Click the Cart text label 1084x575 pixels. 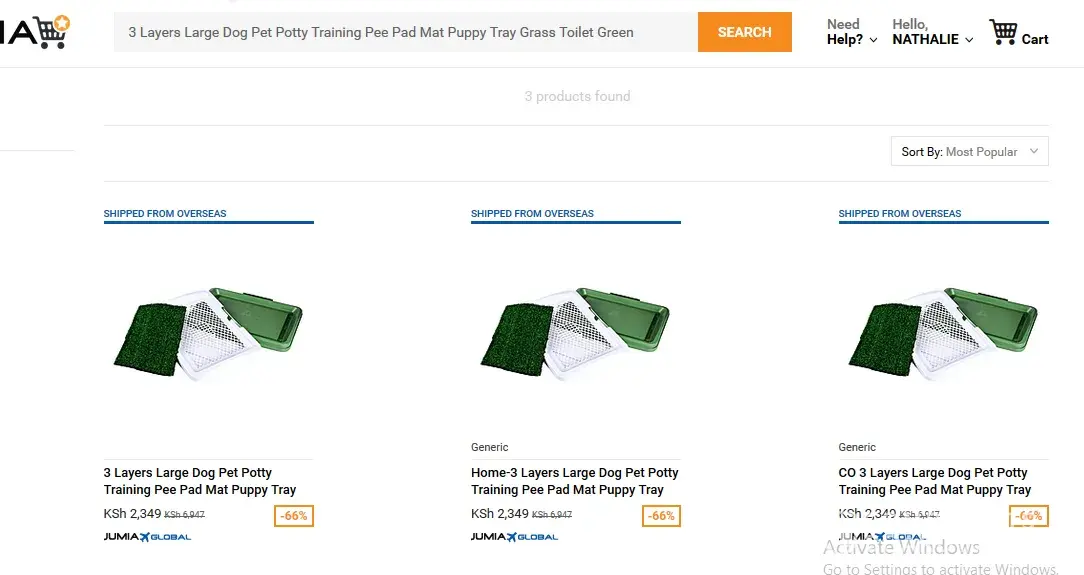1035,39
